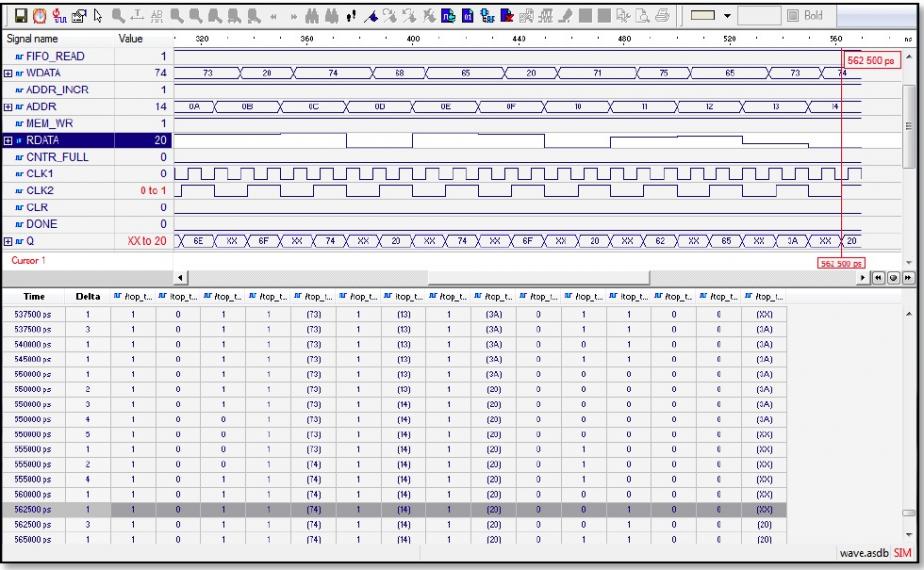The height and width of the screenshot is (570, 924).
Task: Click the Delta column header
Action: [x=88, y=296]
